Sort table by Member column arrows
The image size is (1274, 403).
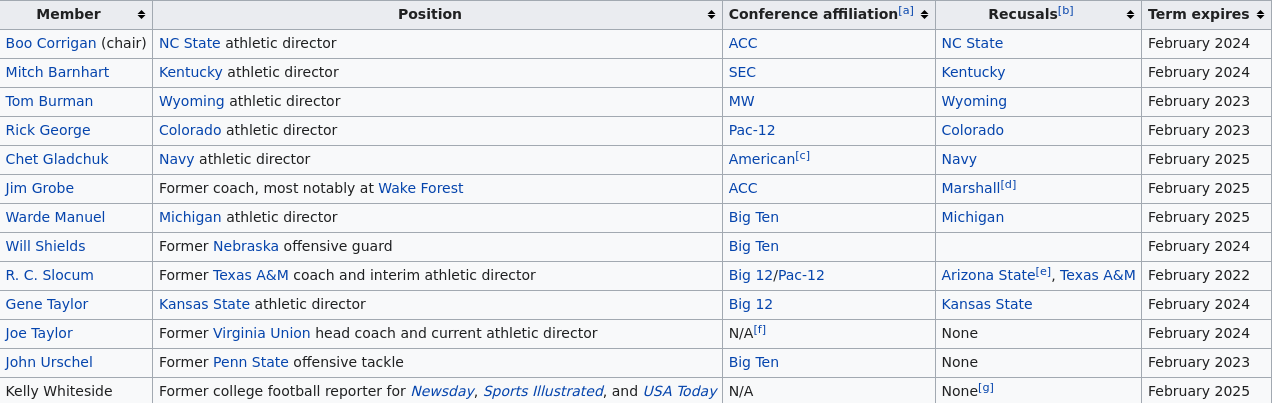point(141,15)
